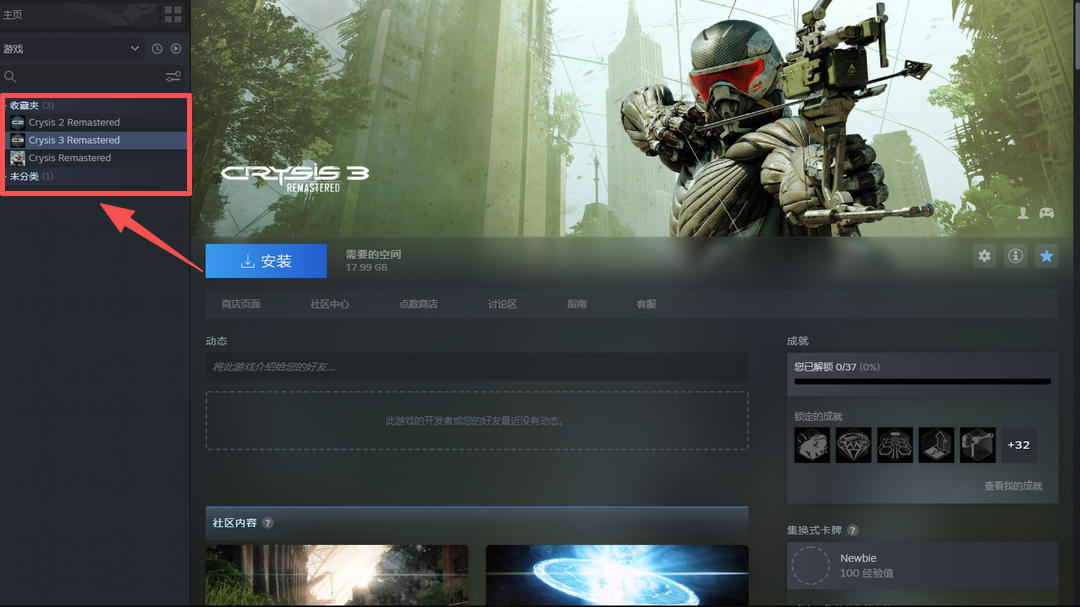Open 查看我的成就 link
This screenshot has height=607, width=1080.
pyautogui.click(x=1012, y=486)
